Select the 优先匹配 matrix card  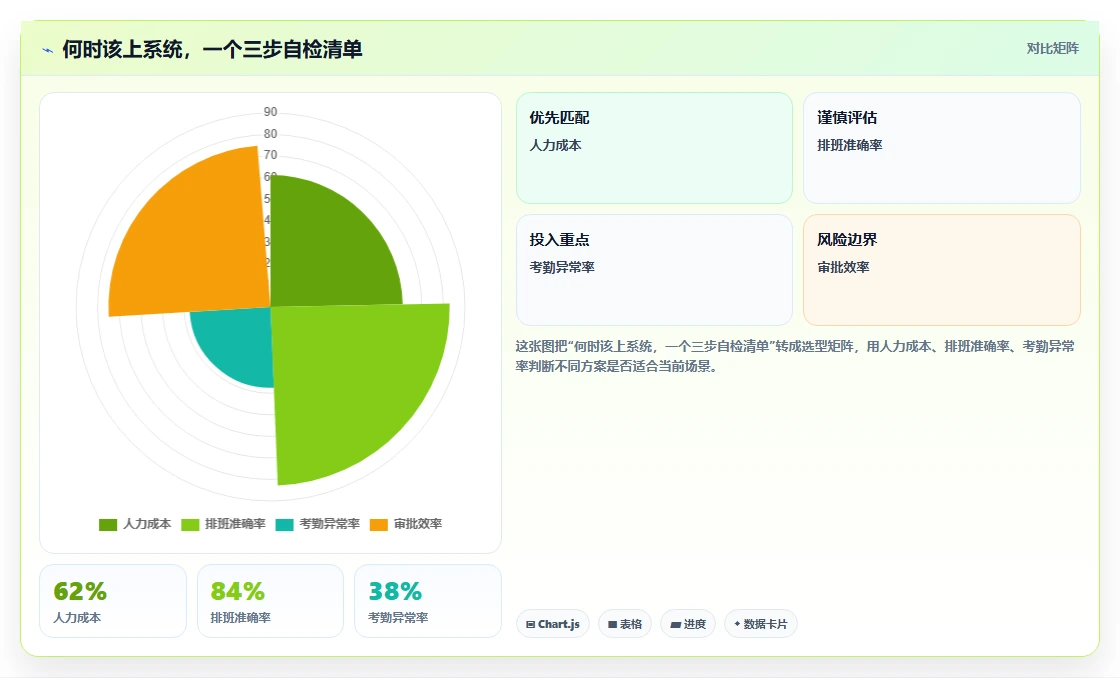[654, 148]
